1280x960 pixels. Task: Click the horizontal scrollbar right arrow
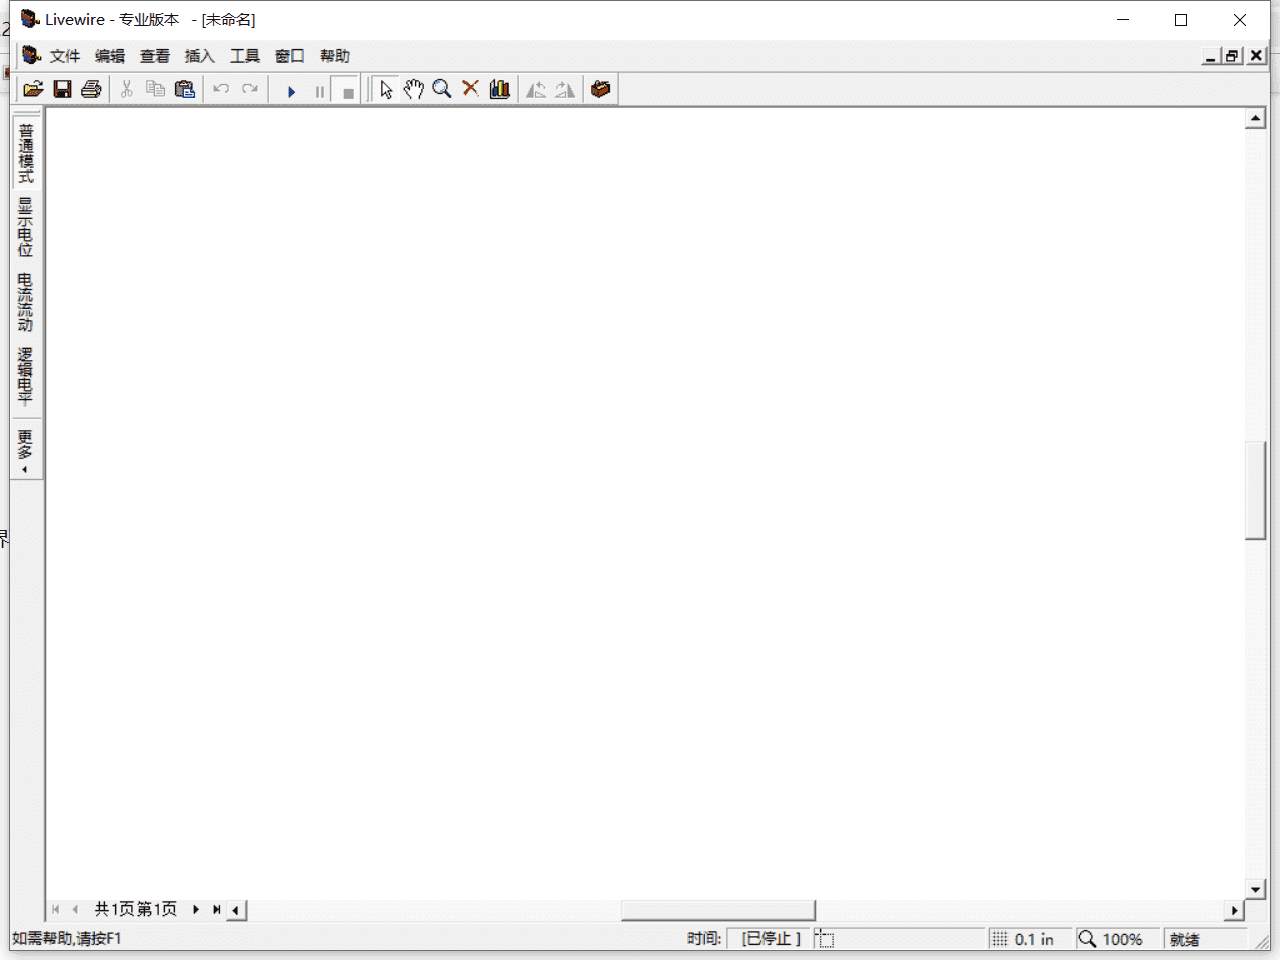[x=1235, y=910]
